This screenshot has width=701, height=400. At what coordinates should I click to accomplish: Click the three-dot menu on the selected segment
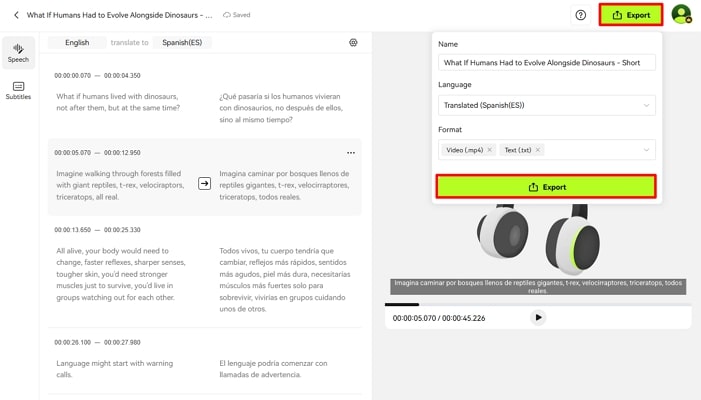point(351,153)
